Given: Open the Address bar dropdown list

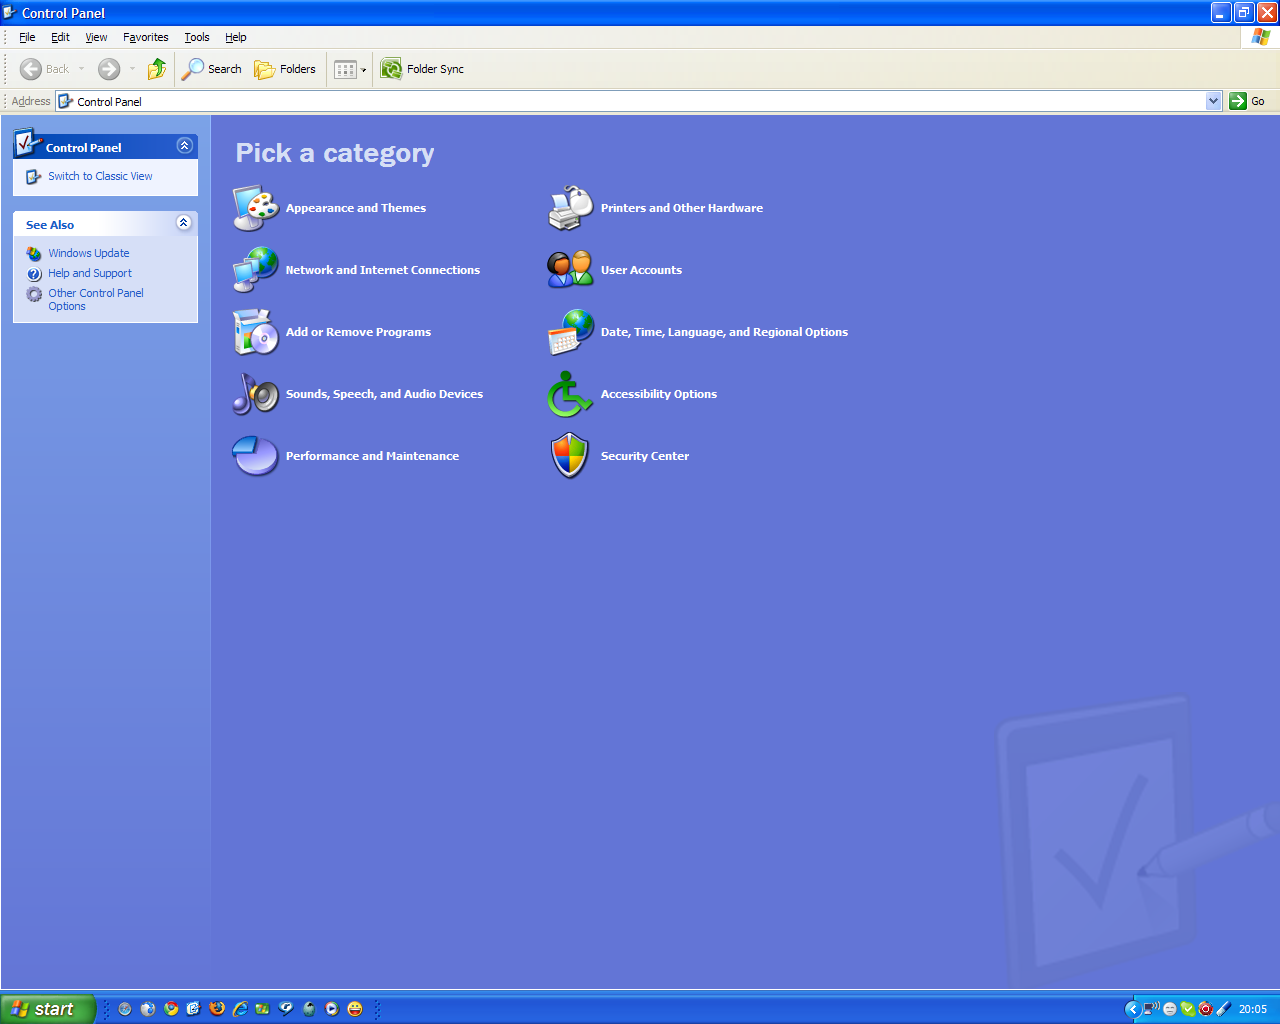Looking at the screenshot, I should 1214,101.
